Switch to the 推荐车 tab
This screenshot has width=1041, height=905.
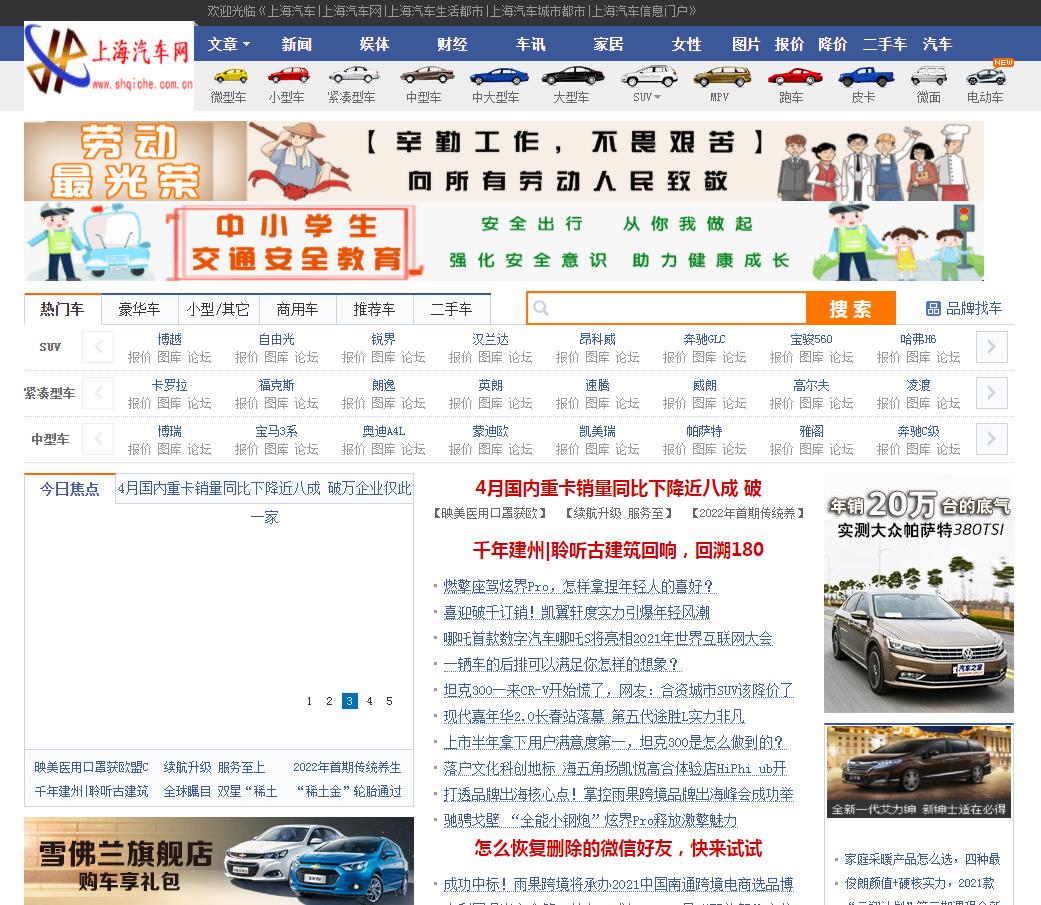[x=374, y=309]
